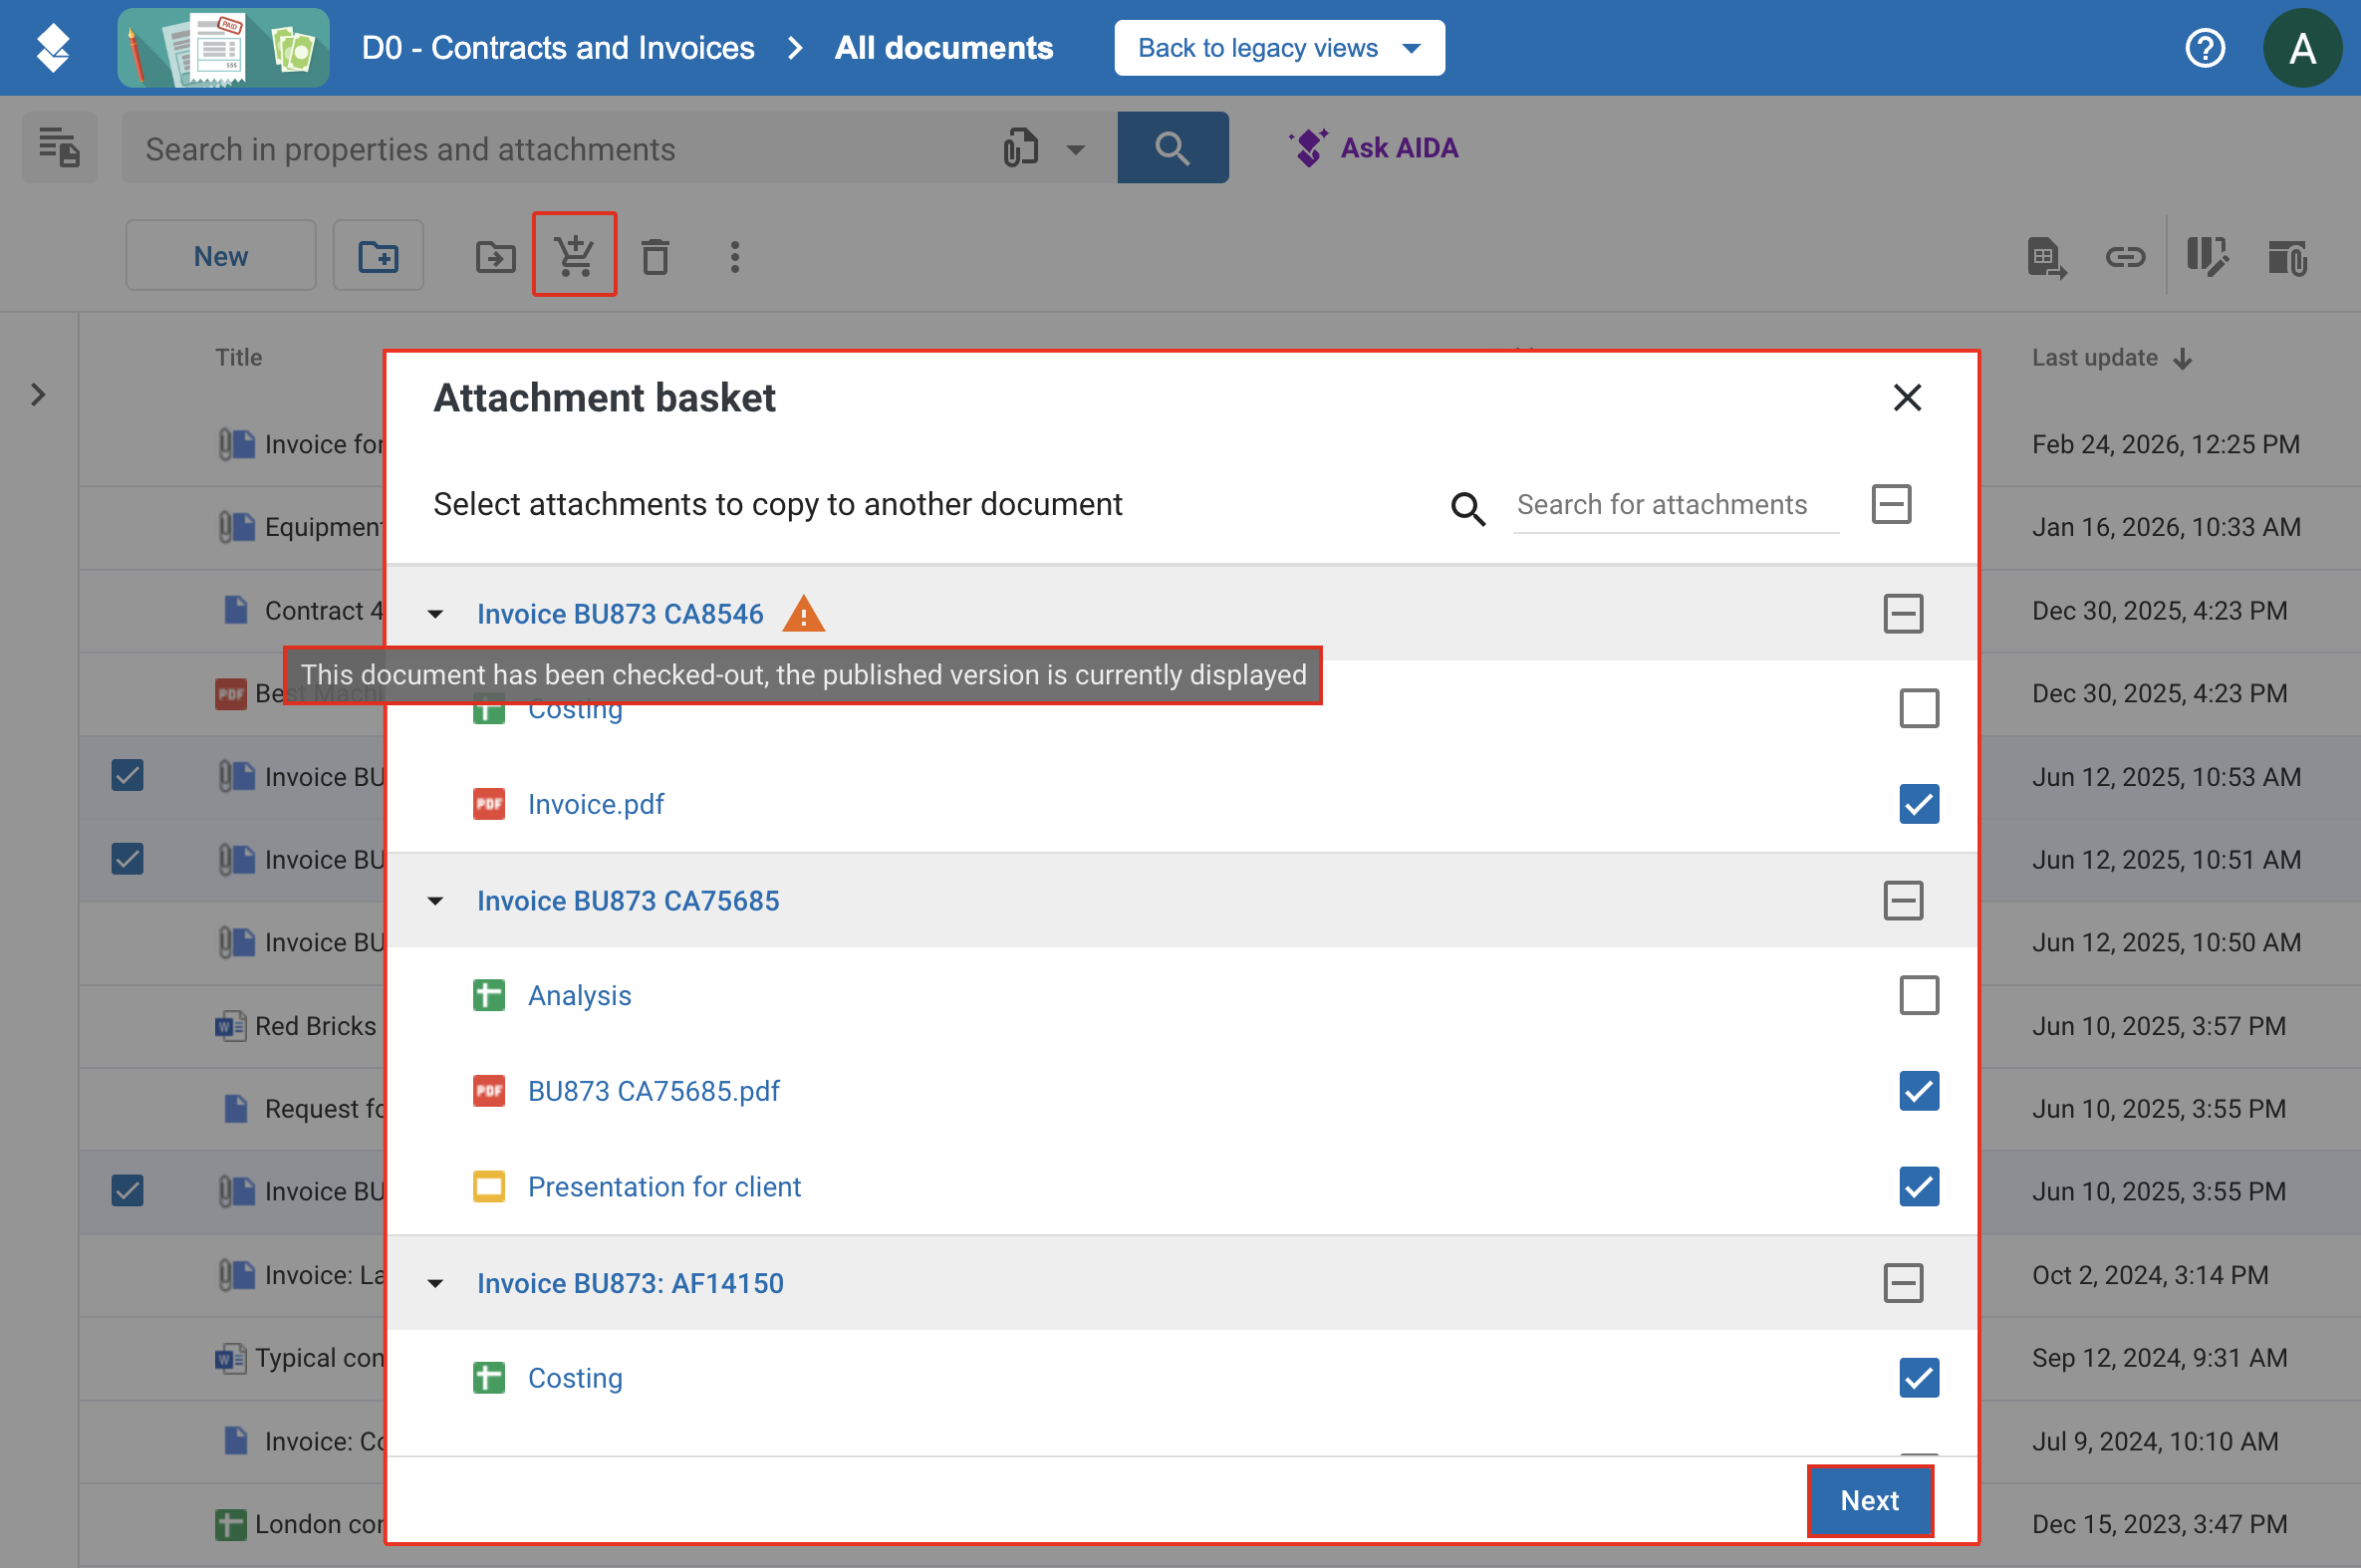Click the warning triangle on Invoice BU873 CA8546

coord(803,614)
